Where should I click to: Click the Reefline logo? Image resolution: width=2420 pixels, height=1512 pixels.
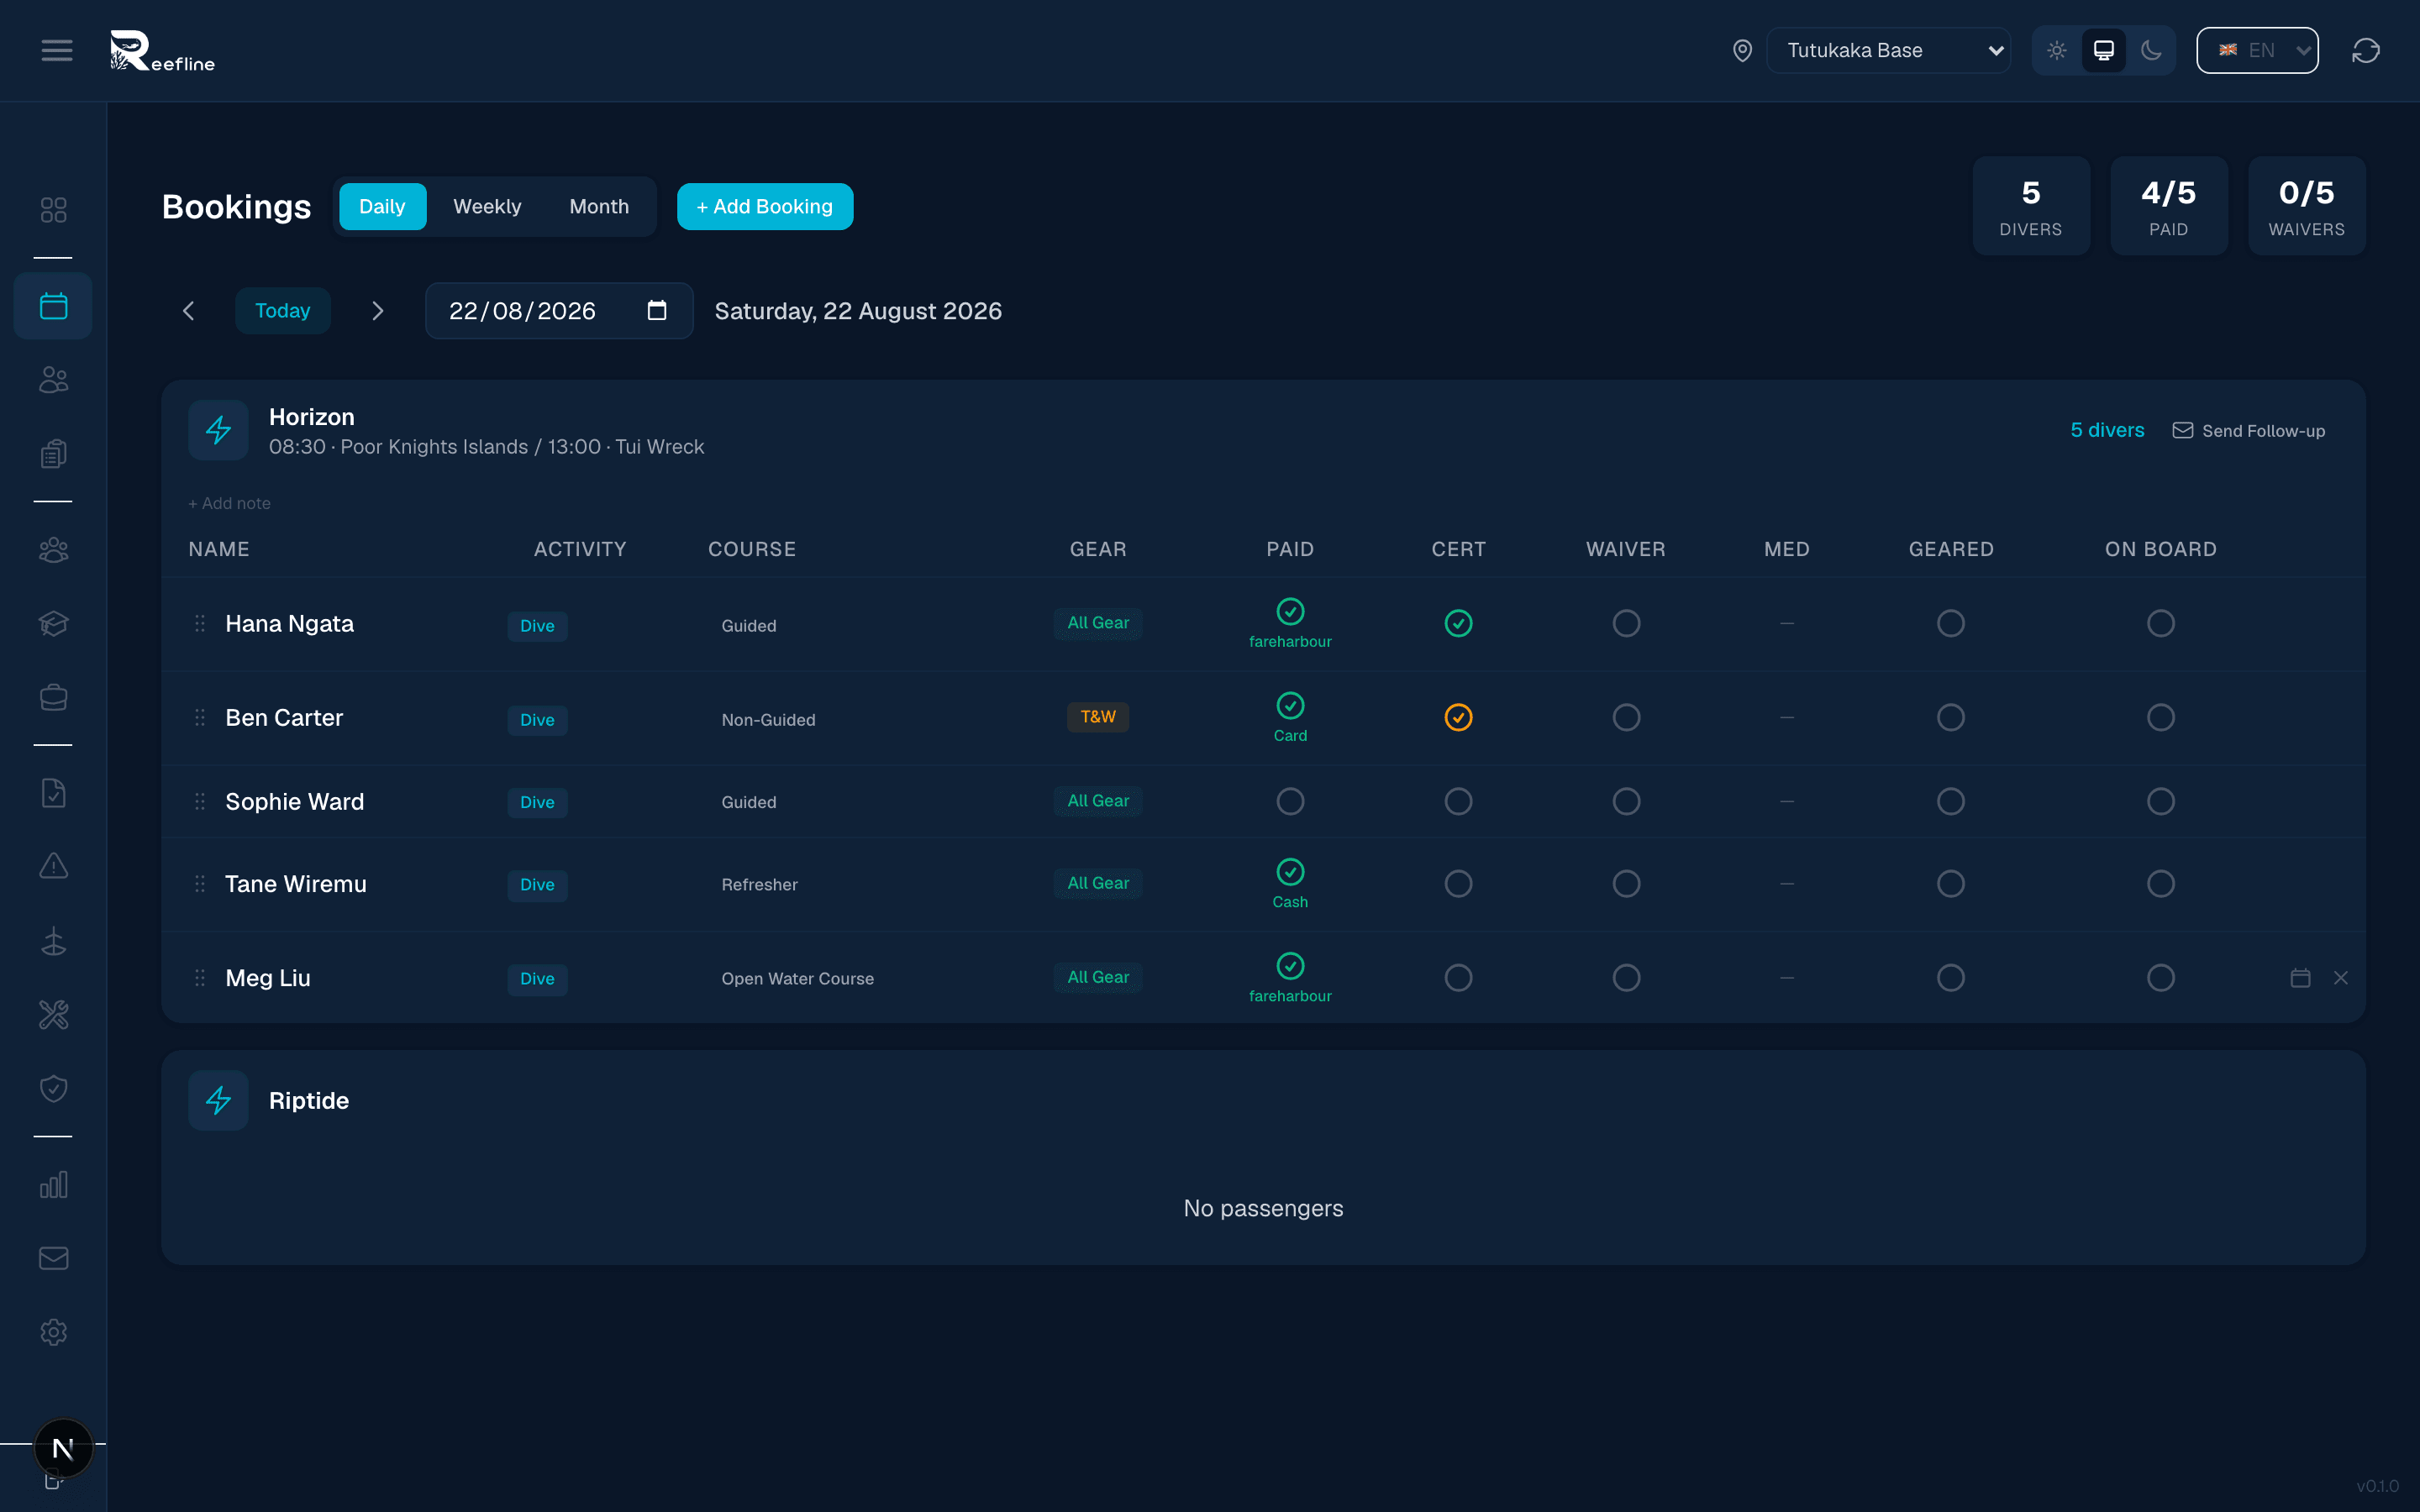point(162,50)
